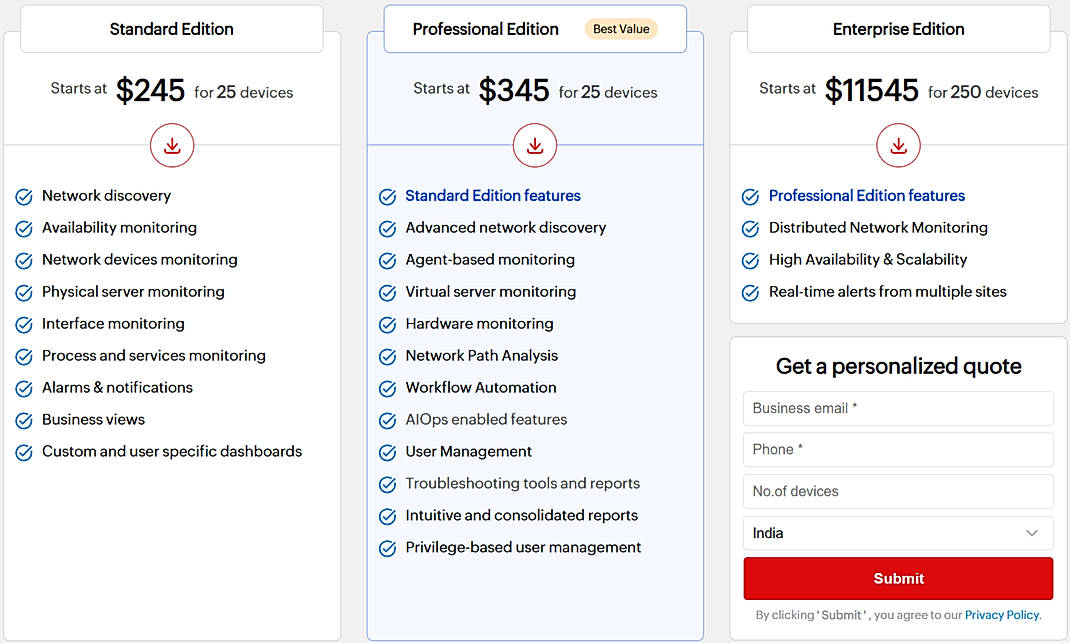Click the checkmark icon beside Network discovery
1070x643 pixels.
23,196
